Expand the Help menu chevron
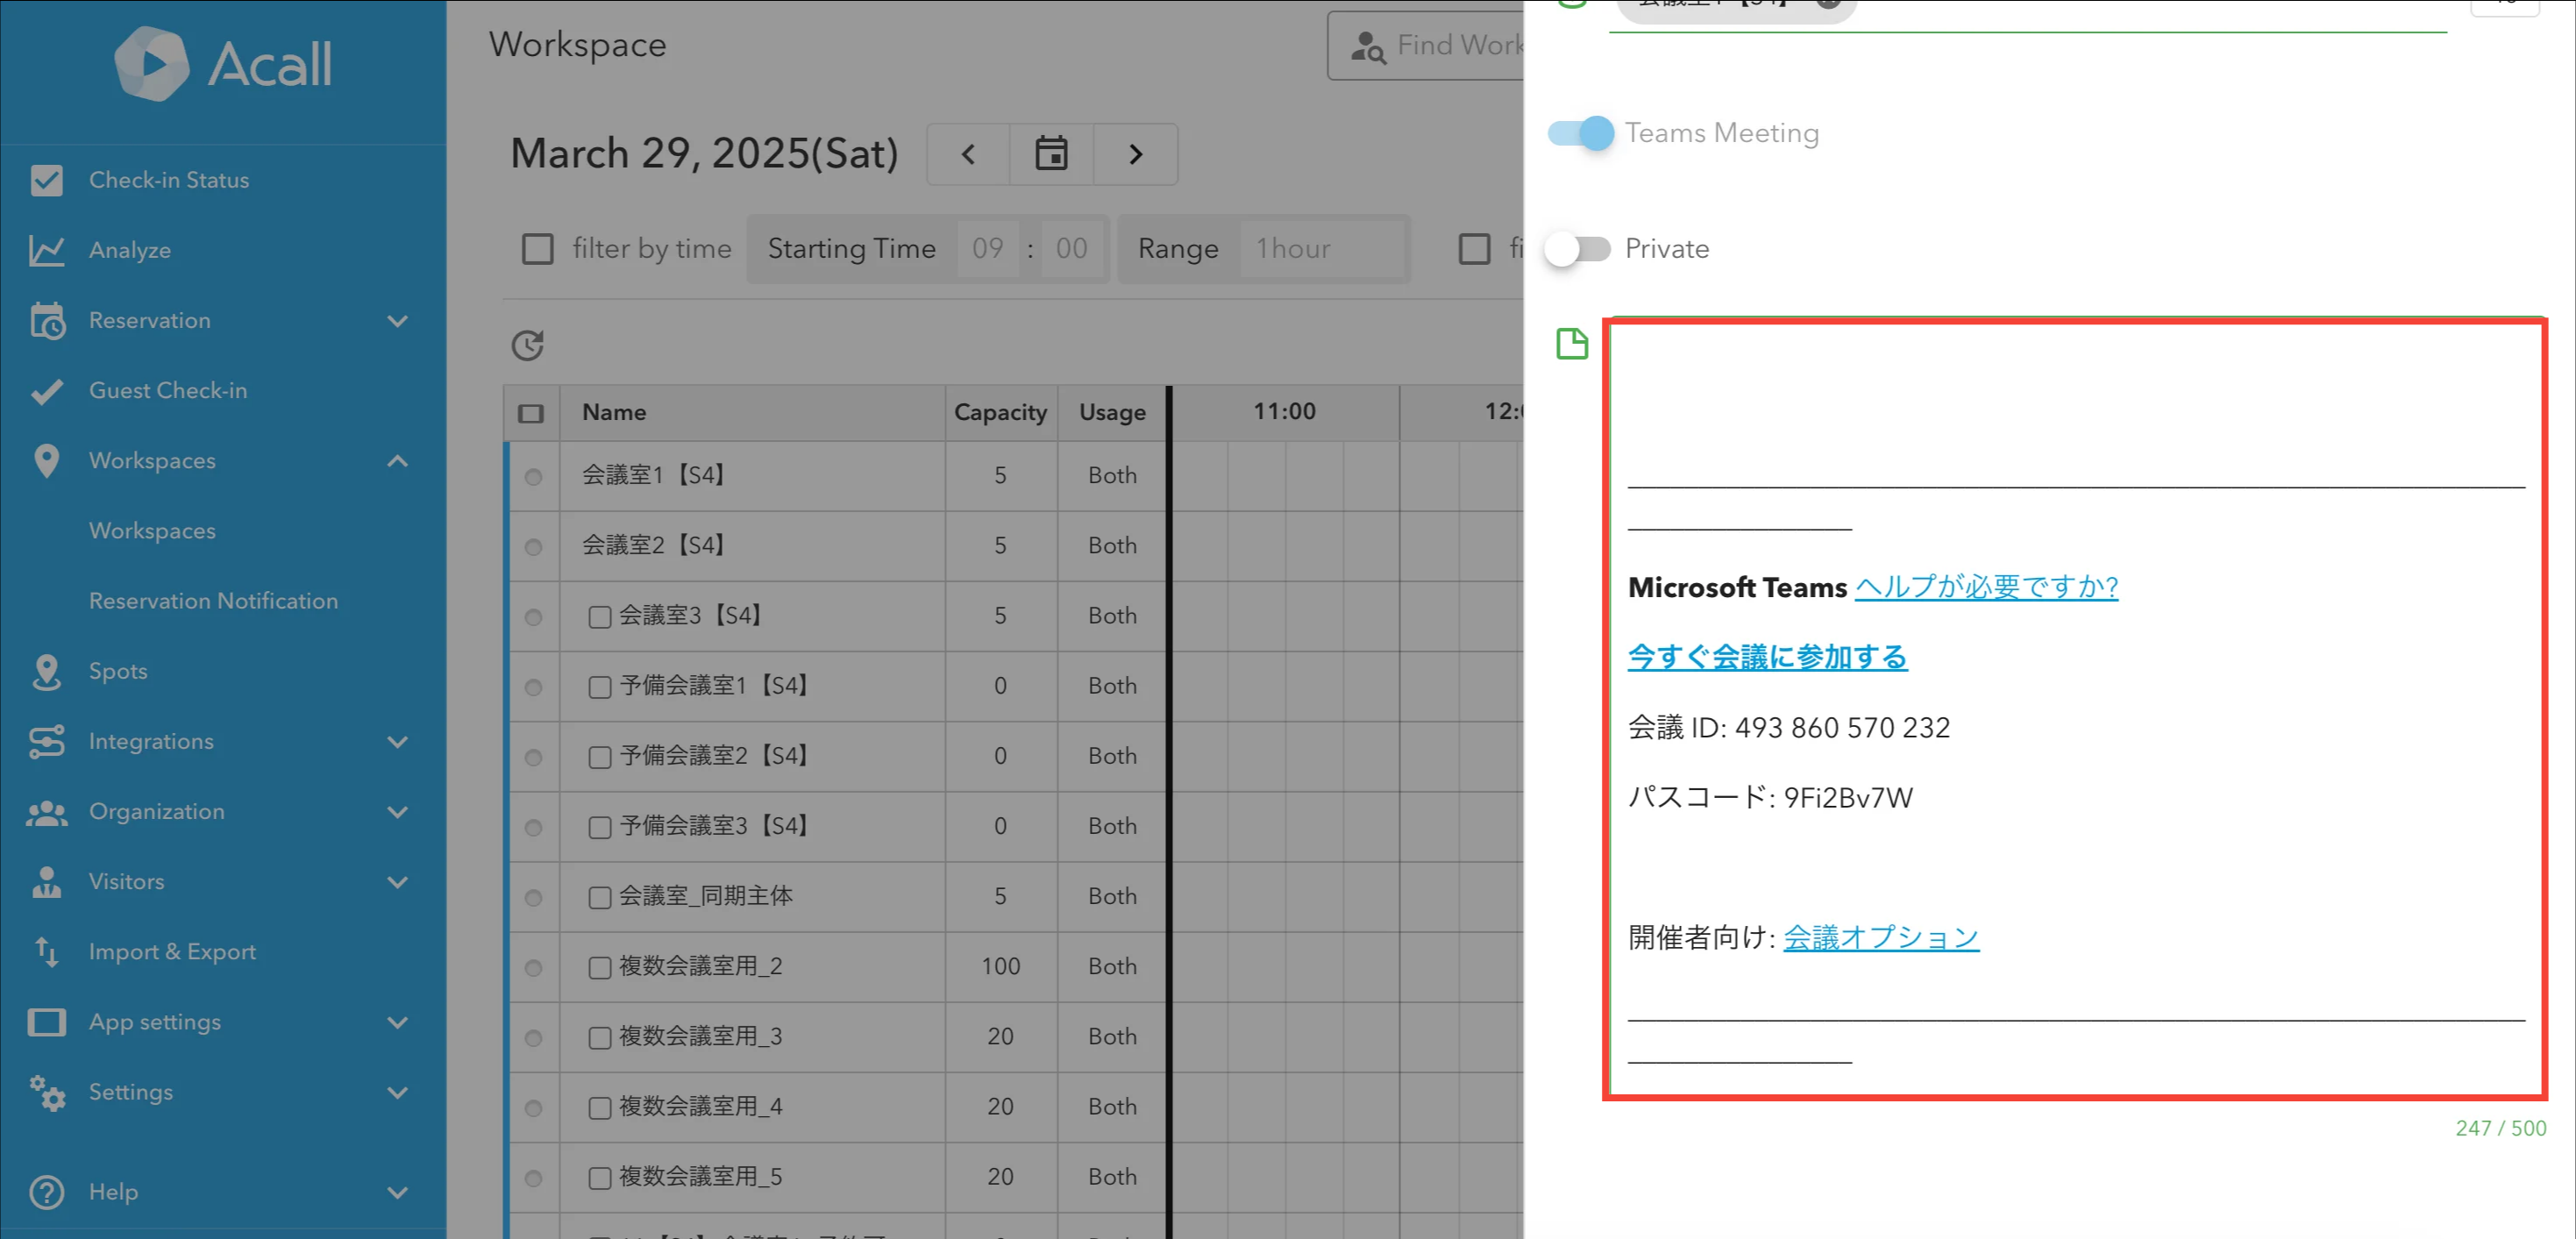Viewport: 2576px width, 1239px height. (398, 1192)
